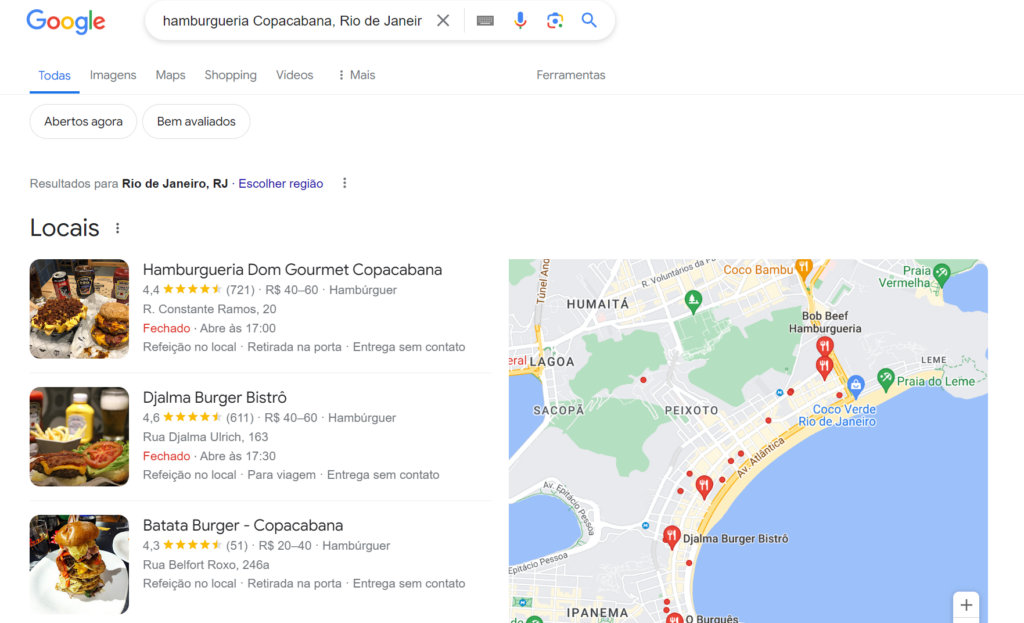Viewport: 1024px width, 623px height.
Task: Click the address Rua Djalma Ulrich, 163
Action: 206,437
